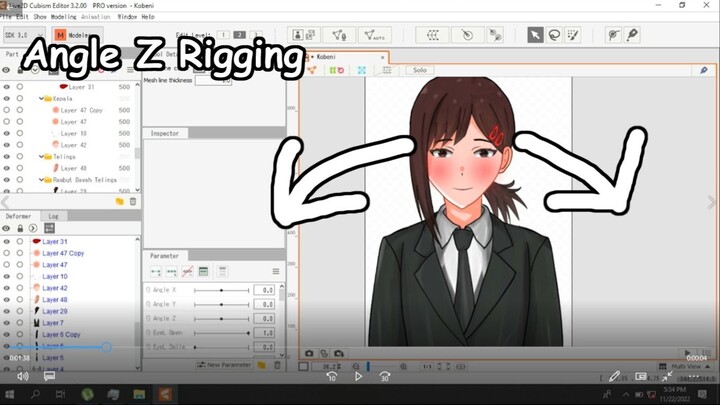Click the delete key icon in Parameter panel
Viewport: 720px width, 405px height.
187,272
